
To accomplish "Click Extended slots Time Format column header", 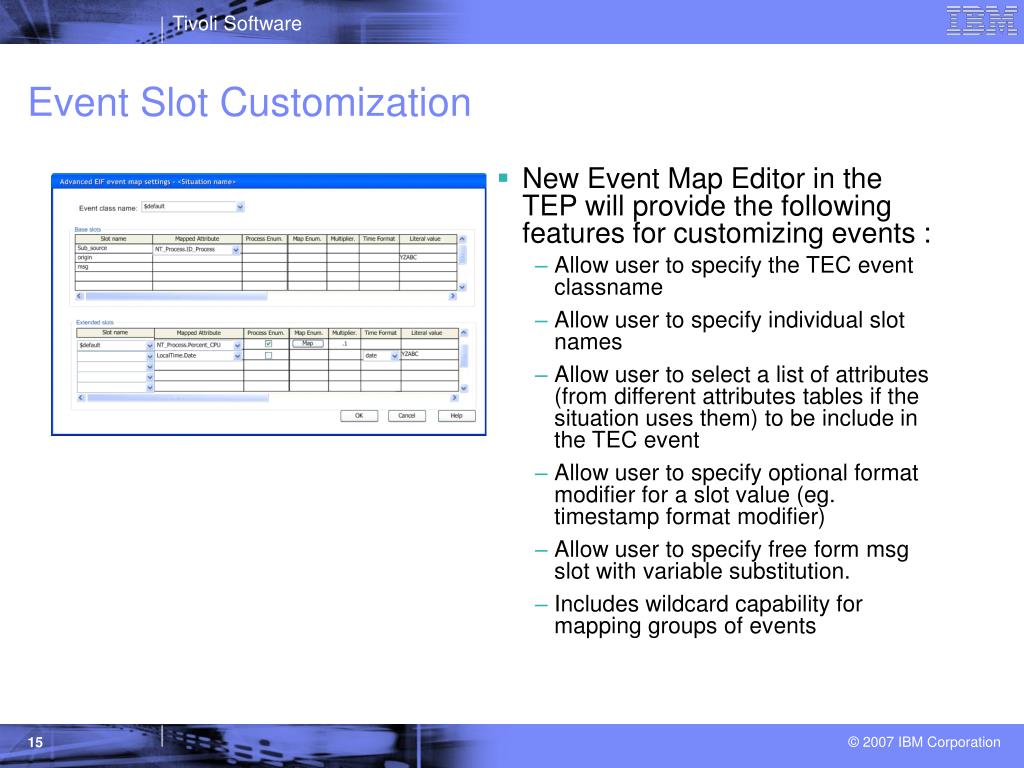I will pos(381,333).
